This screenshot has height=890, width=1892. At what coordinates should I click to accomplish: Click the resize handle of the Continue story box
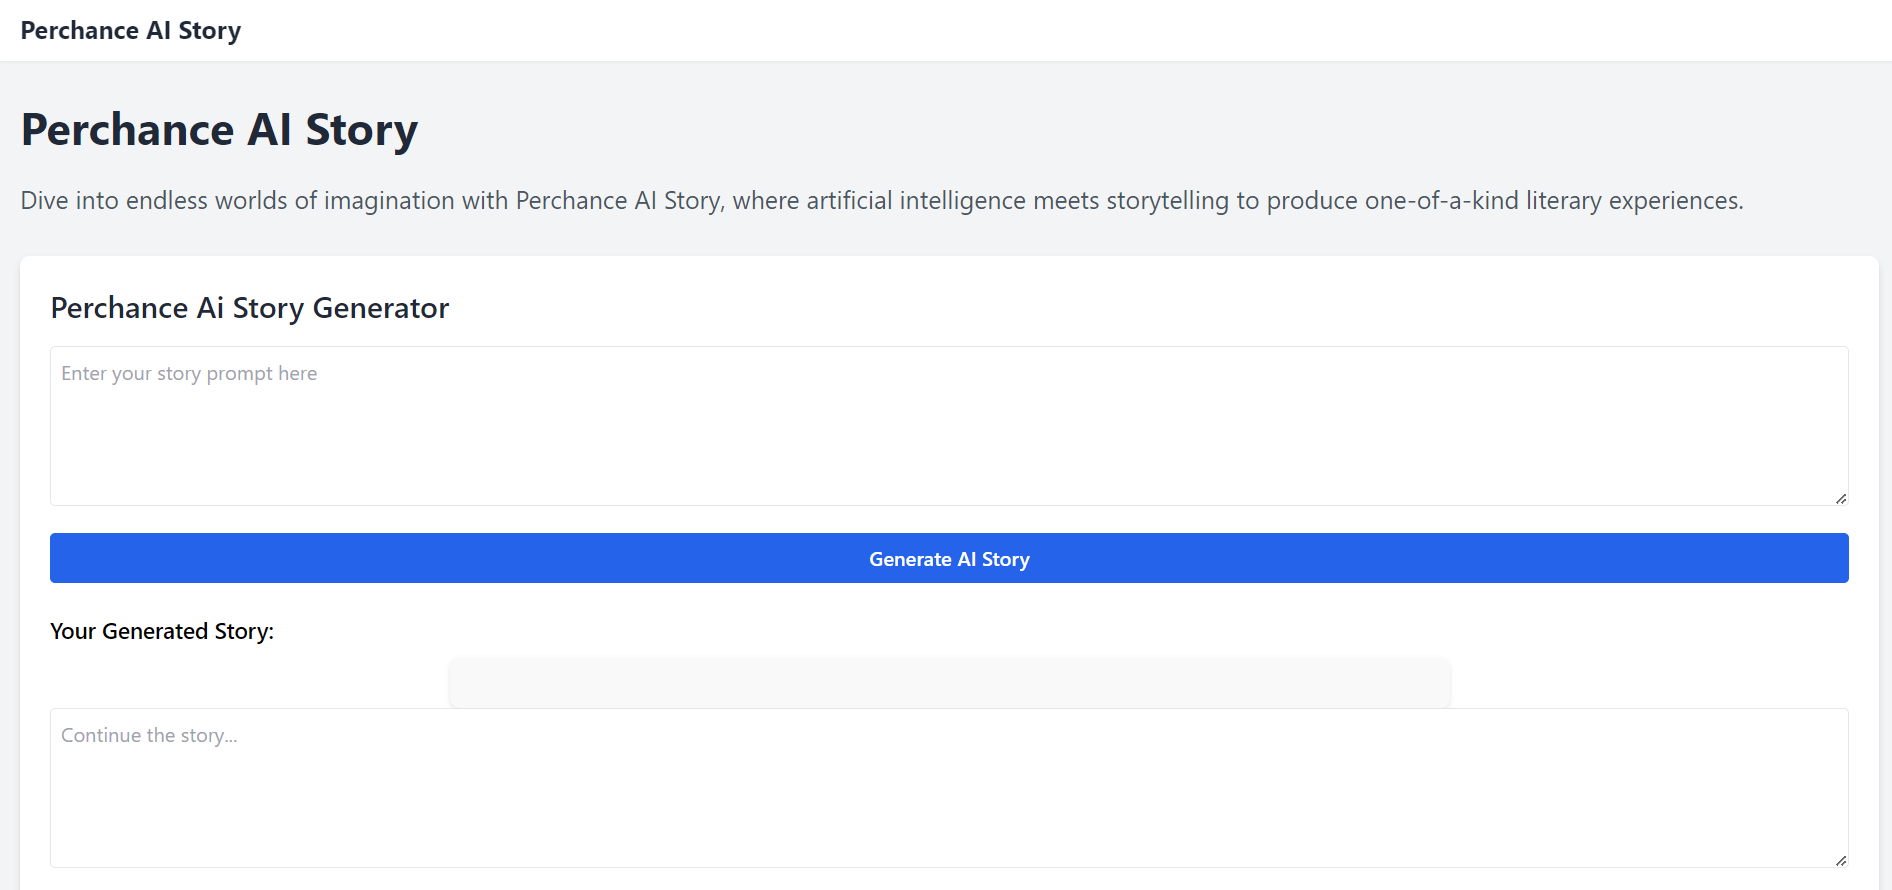pyautogui.click(x=1840, y=860)
